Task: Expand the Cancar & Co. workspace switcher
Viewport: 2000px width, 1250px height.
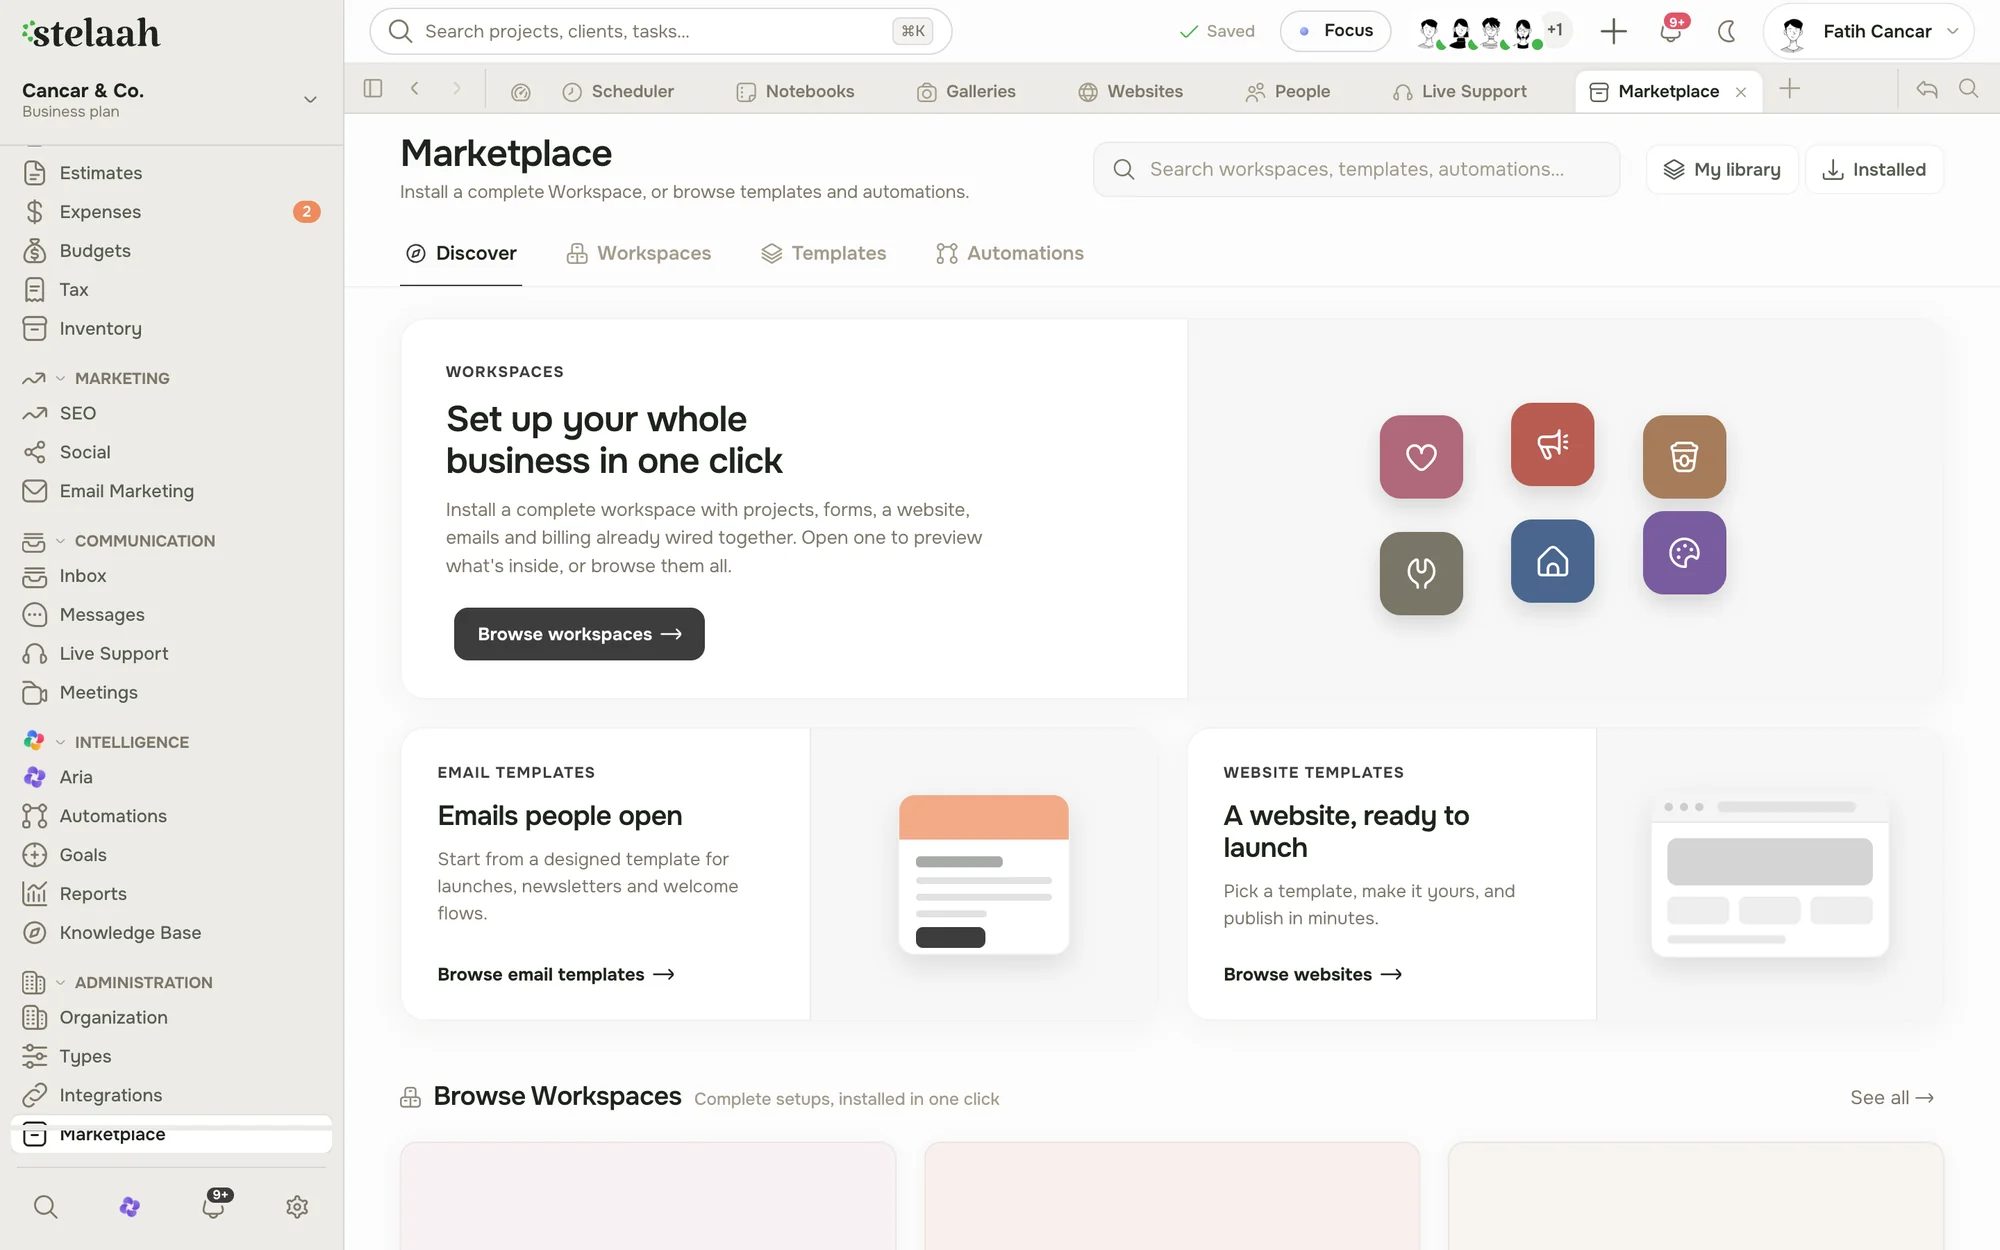Action: 171,99
